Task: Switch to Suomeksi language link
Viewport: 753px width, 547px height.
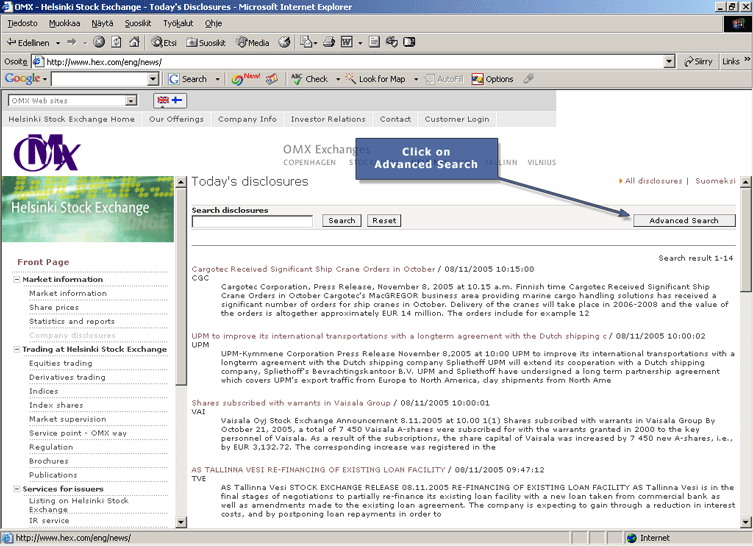Action: point(715,181)
